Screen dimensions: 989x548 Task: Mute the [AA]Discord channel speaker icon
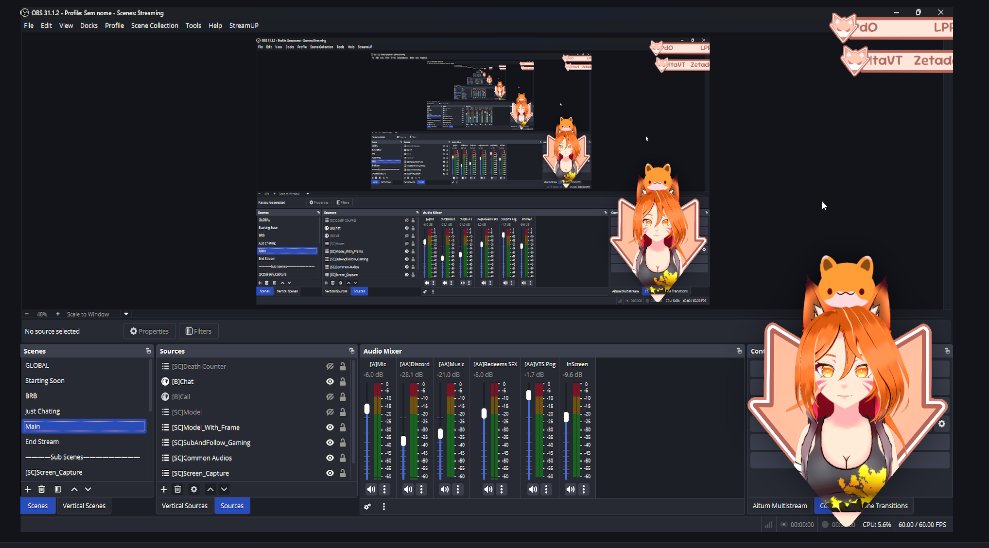click(x=408, y=489)
